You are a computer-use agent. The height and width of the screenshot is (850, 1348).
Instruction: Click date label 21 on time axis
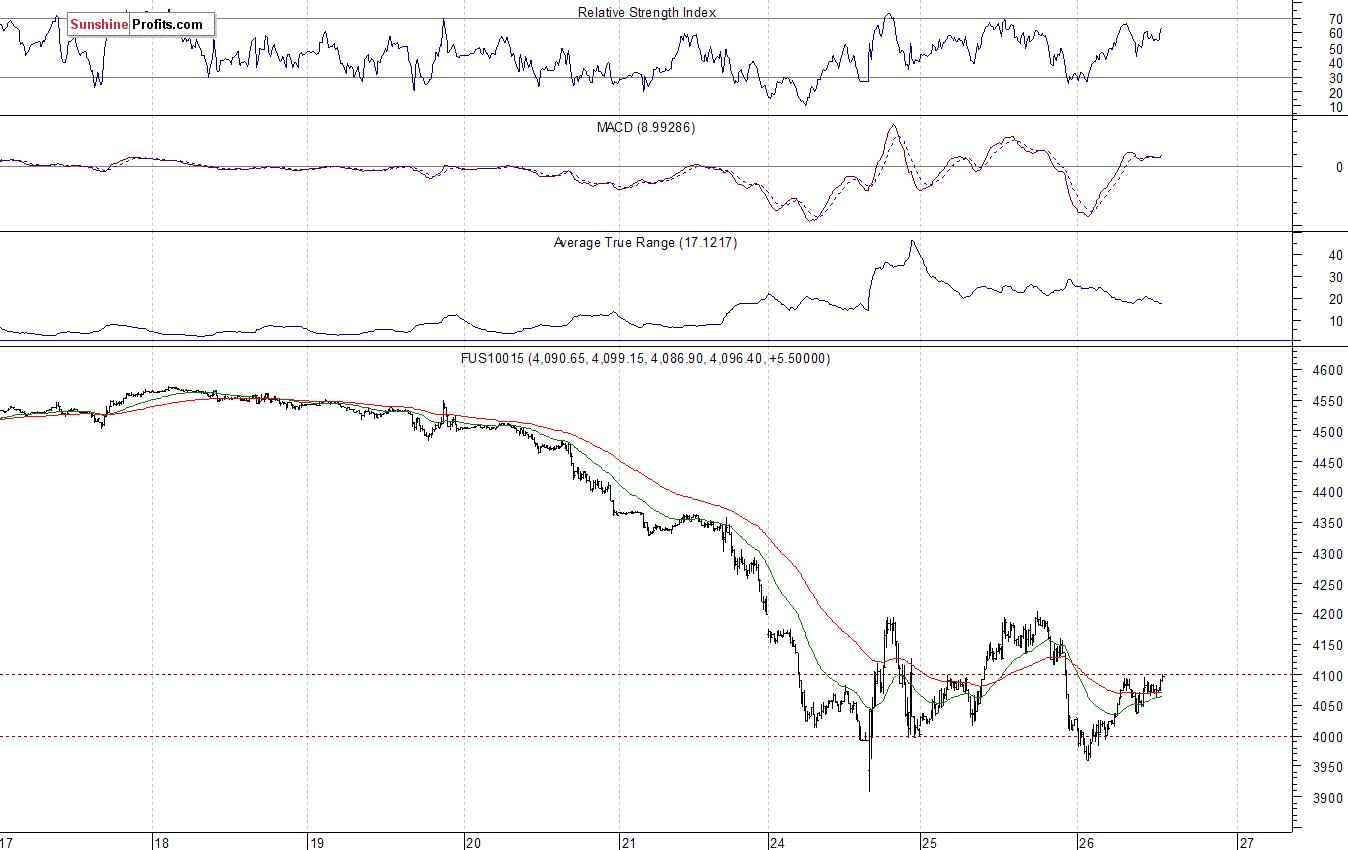coord(629,842)
